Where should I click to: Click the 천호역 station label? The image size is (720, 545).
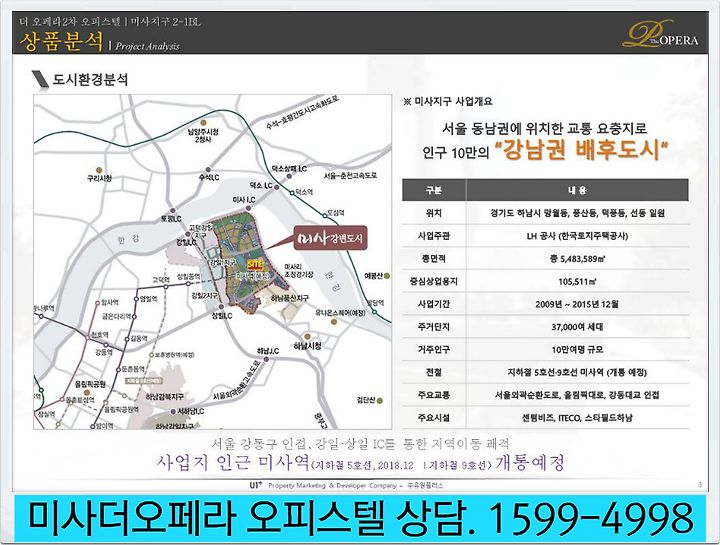100,335
